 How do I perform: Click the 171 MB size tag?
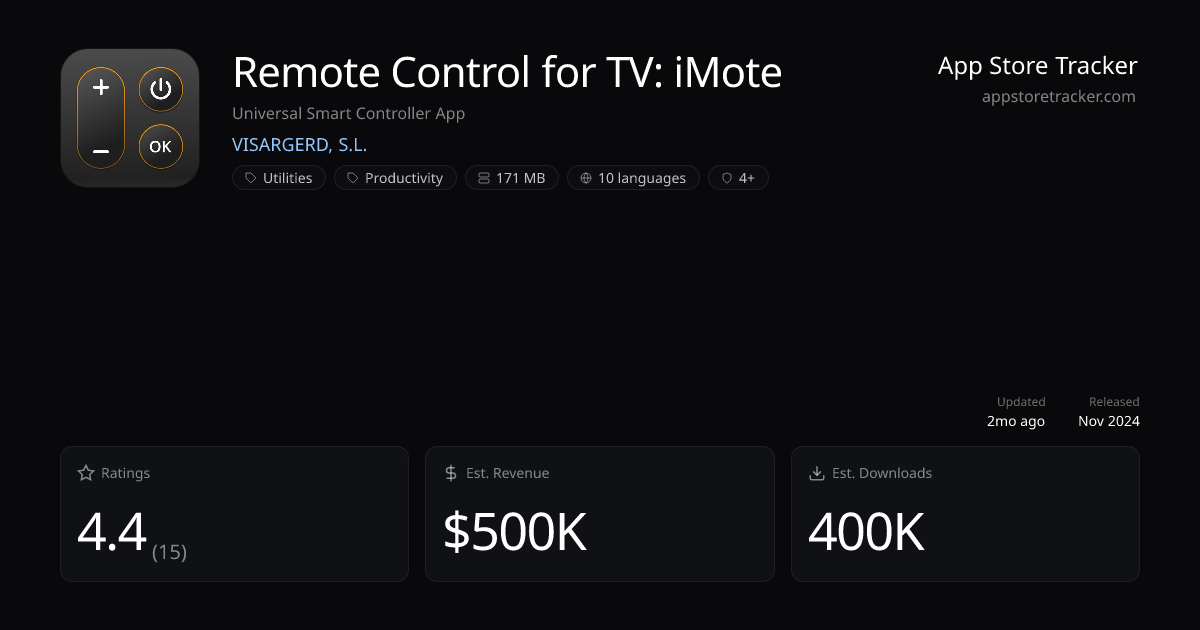[x=511, y=178]
